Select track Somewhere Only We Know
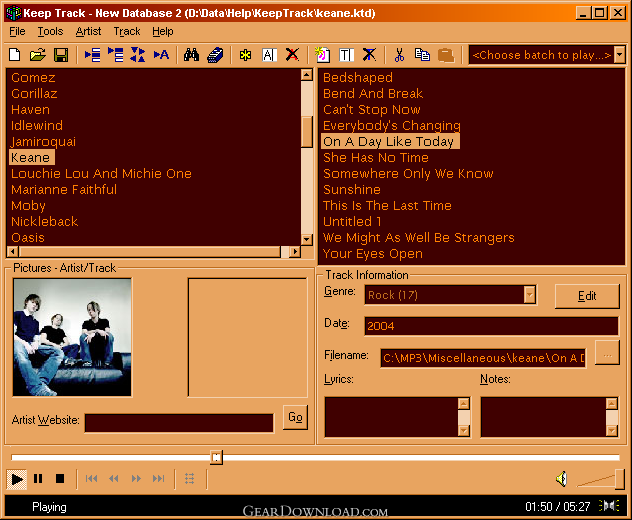The width and height of the screenshot is (632, 520). tap(408, 173)
